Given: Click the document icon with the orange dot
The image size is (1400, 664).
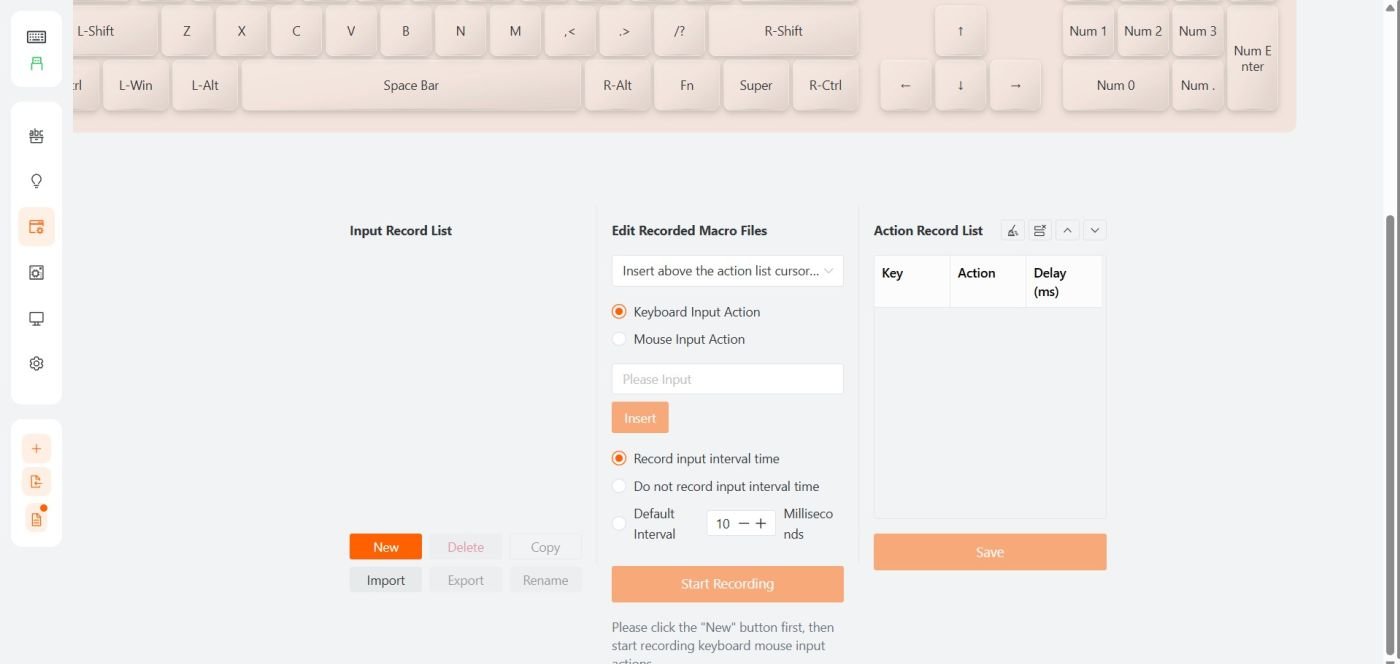Looking at the screenshot, I should (x=36, y=519).
